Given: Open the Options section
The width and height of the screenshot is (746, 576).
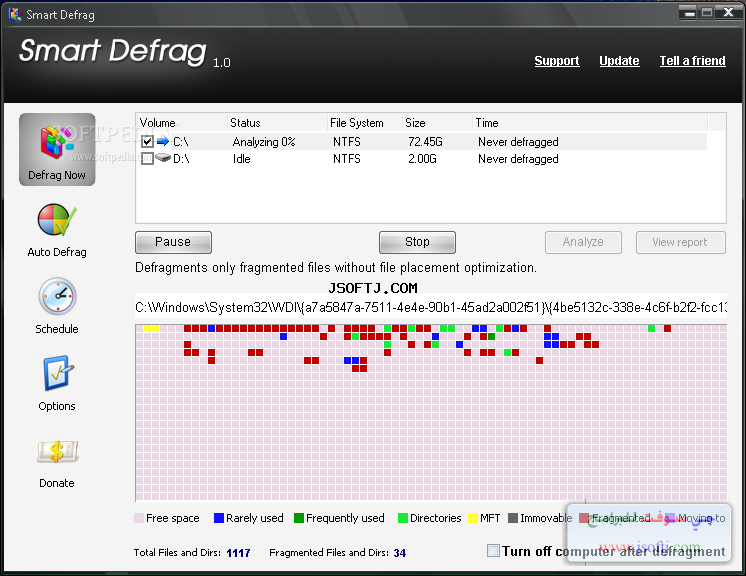Looking at the screenshot, I should click(57, 383).
